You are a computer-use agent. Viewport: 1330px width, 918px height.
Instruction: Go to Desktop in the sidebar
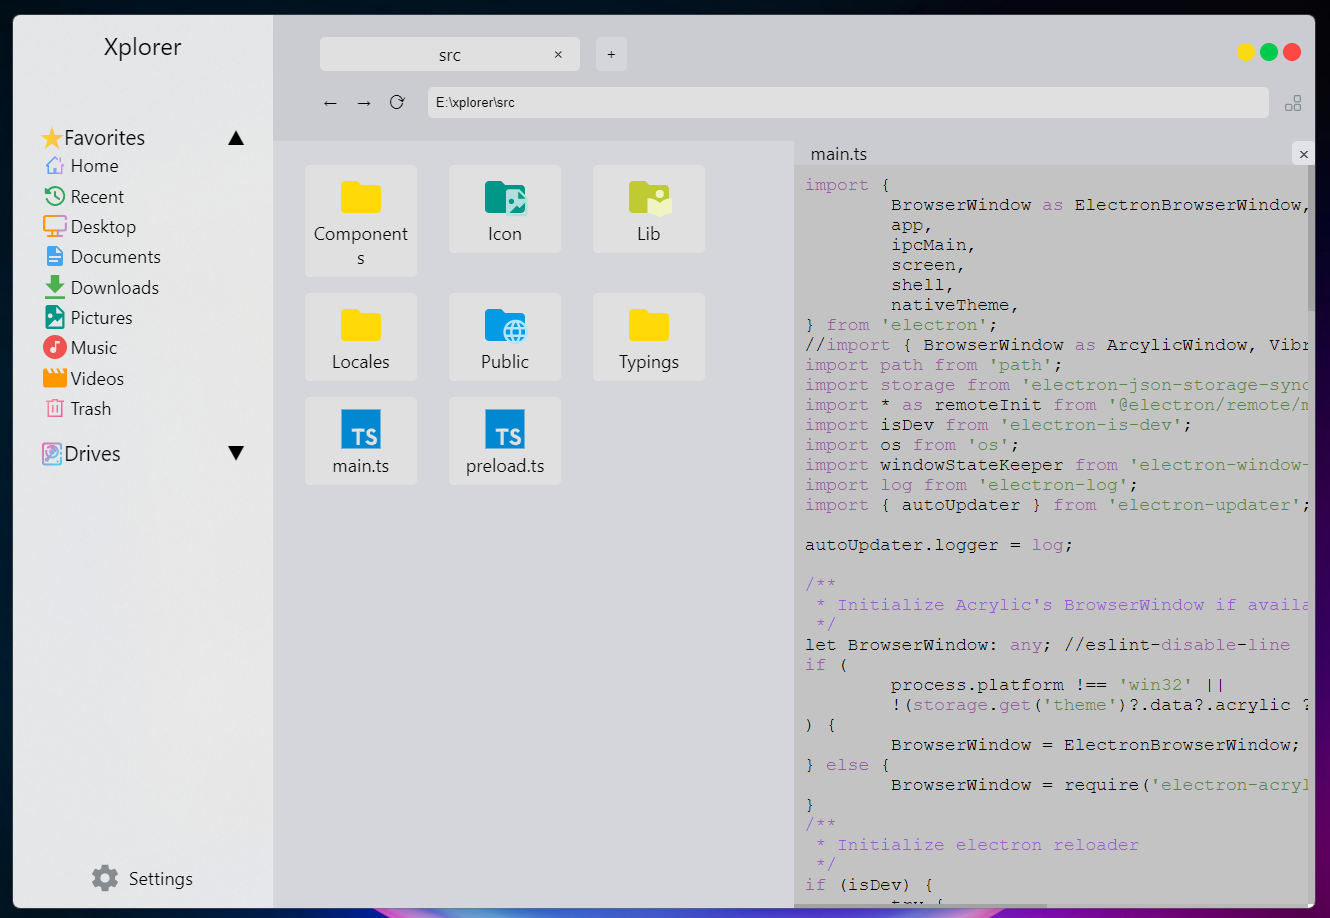(x=90, y=227)
